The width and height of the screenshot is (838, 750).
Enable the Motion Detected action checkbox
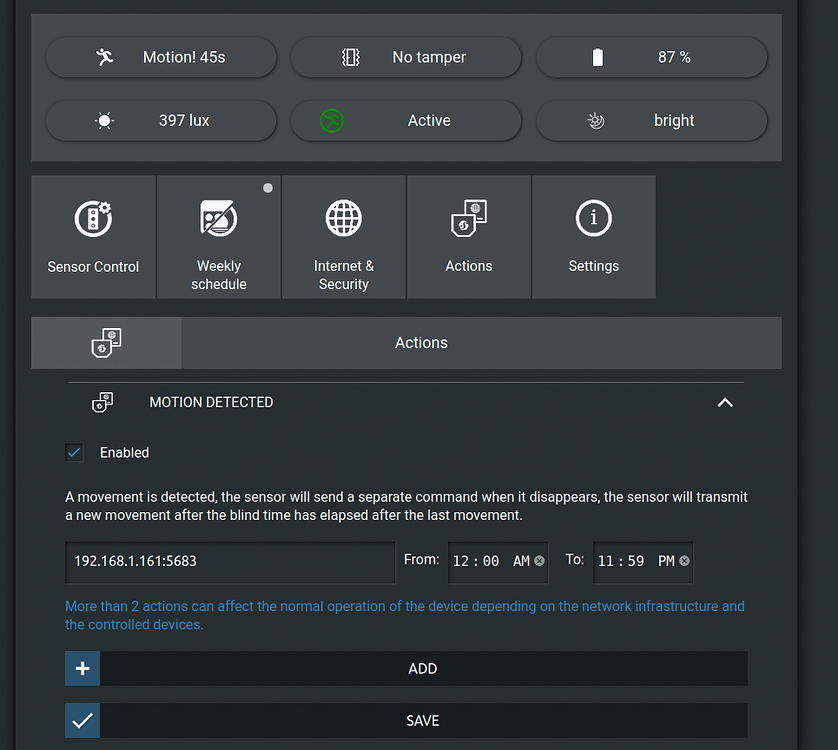[x=73, y=452]
